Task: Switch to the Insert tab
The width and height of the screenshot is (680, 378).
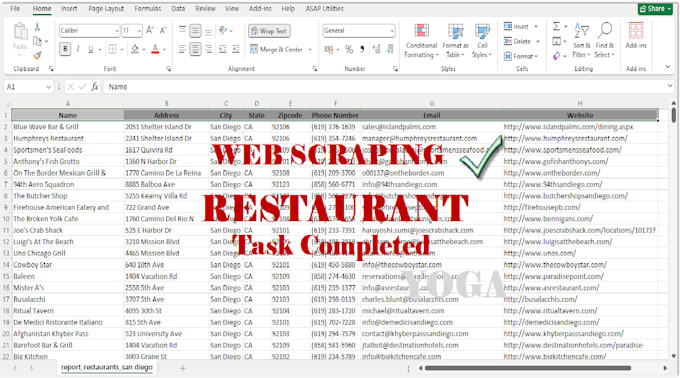Action: pyautogui.click(x=69, y=8)
